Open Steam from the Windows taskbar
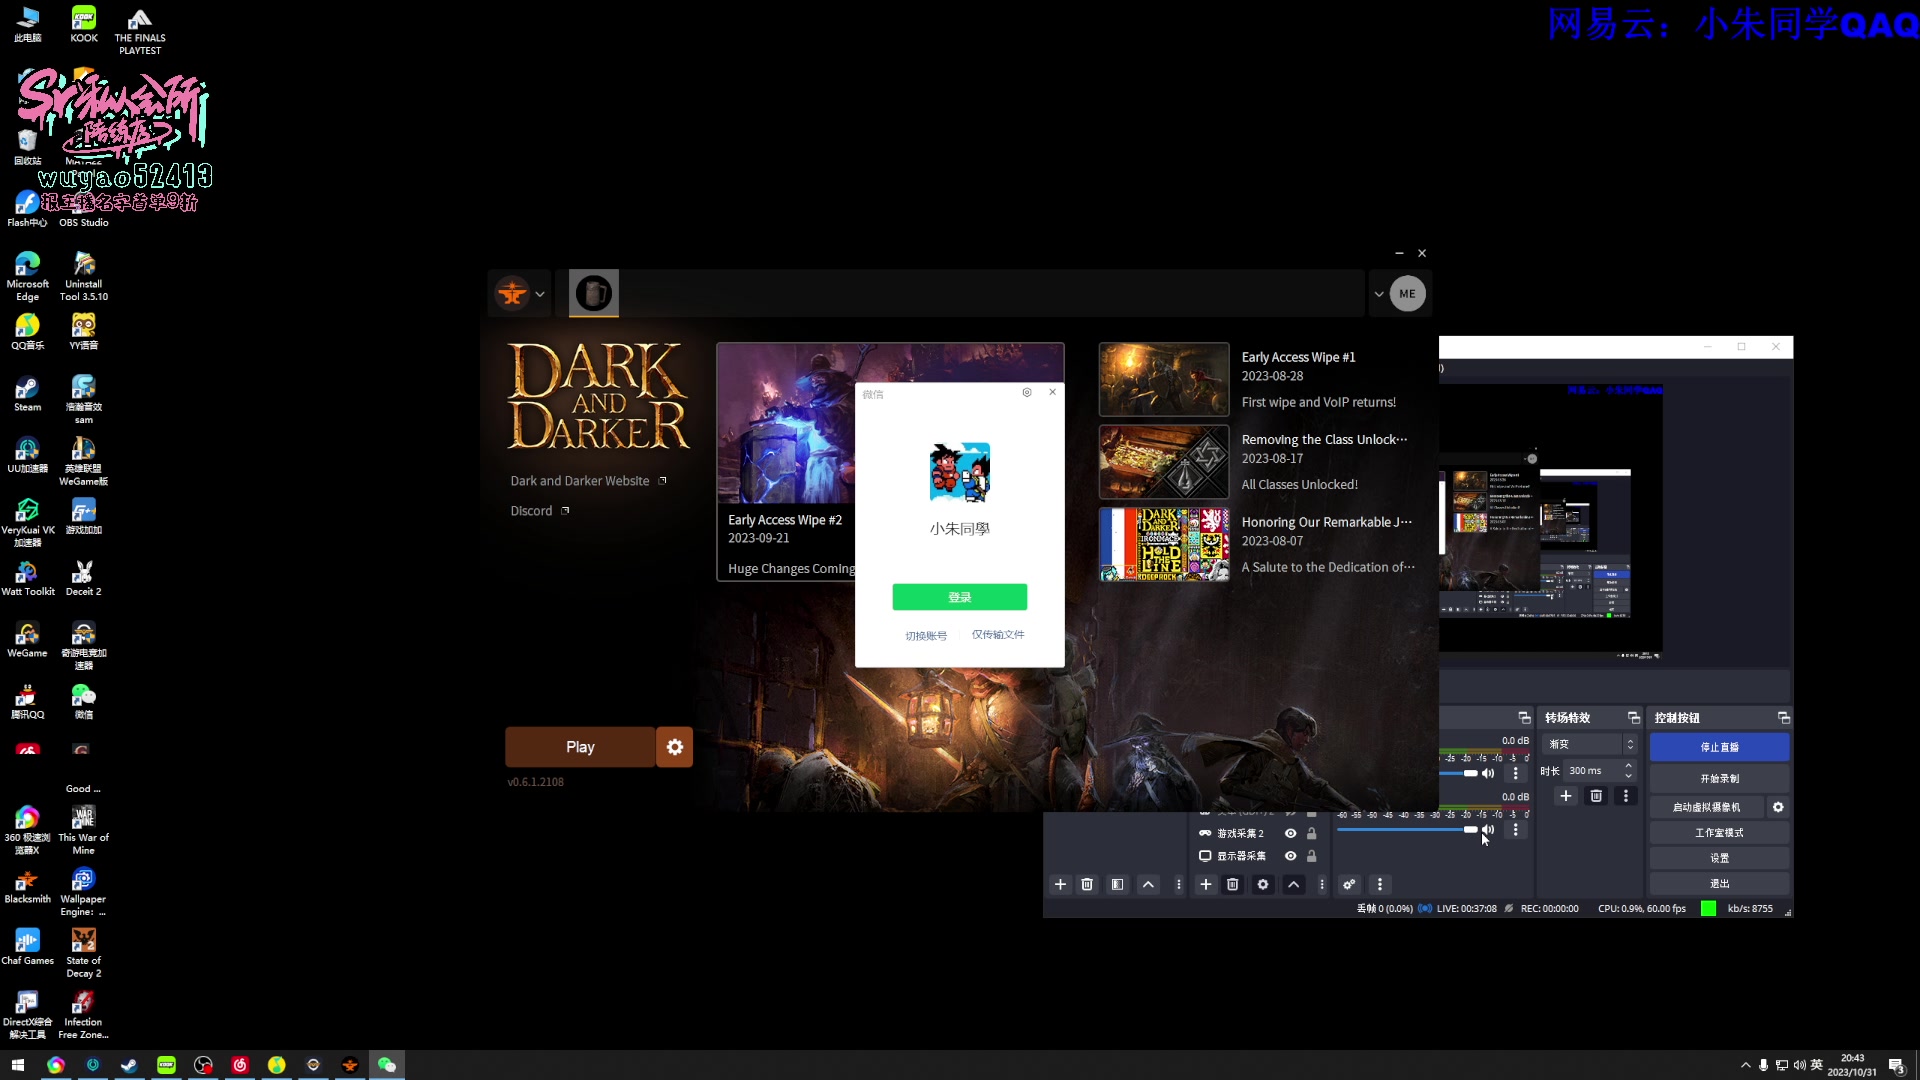 pyautogui.click(x=129, y=1065)
